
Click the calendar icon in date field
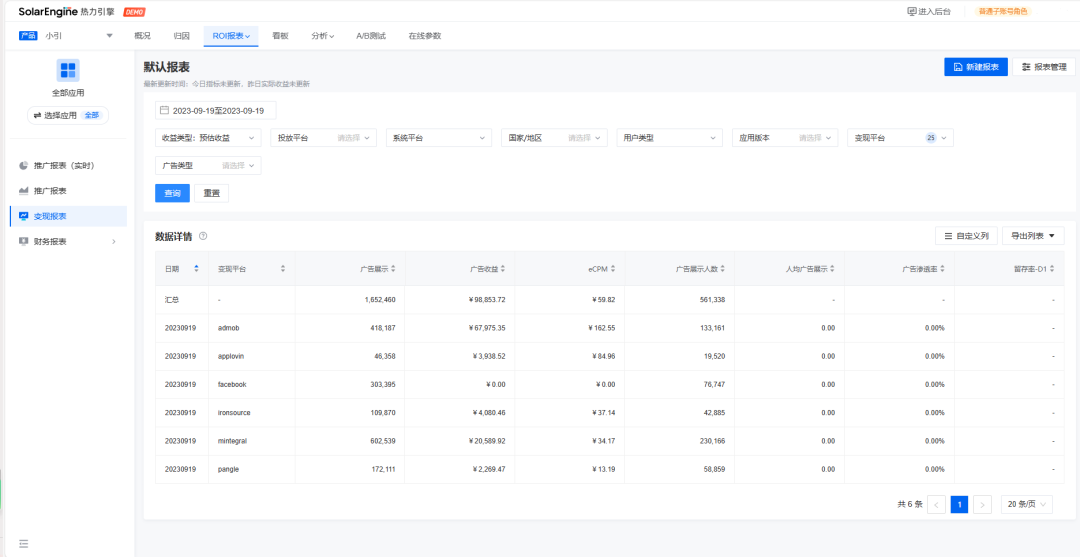(x=164, y=110)
